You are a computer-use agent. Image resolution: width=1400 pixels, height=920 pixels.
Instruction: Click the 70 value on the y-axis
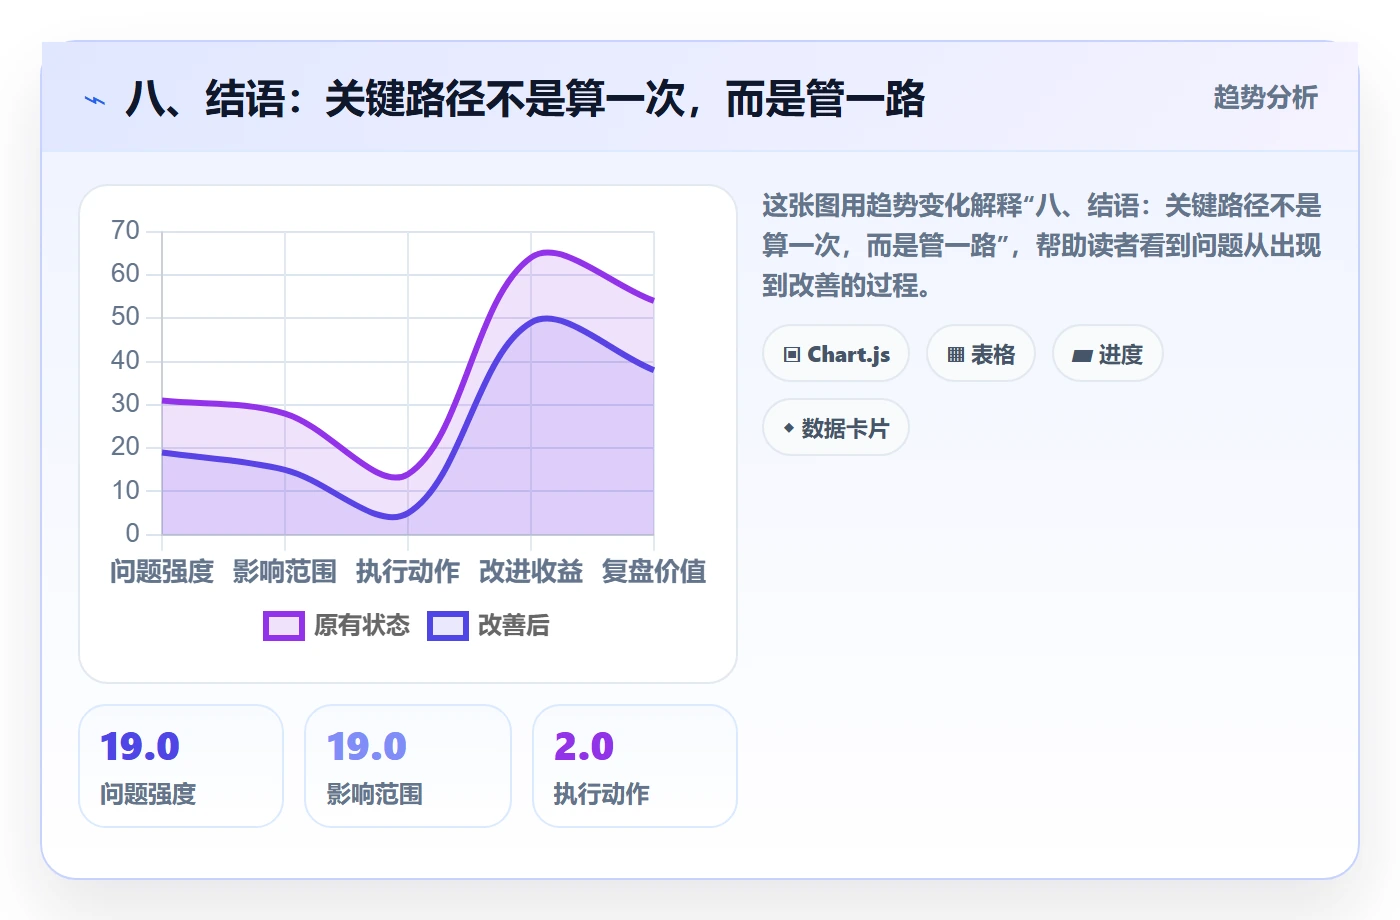click(x=125, y=231)
